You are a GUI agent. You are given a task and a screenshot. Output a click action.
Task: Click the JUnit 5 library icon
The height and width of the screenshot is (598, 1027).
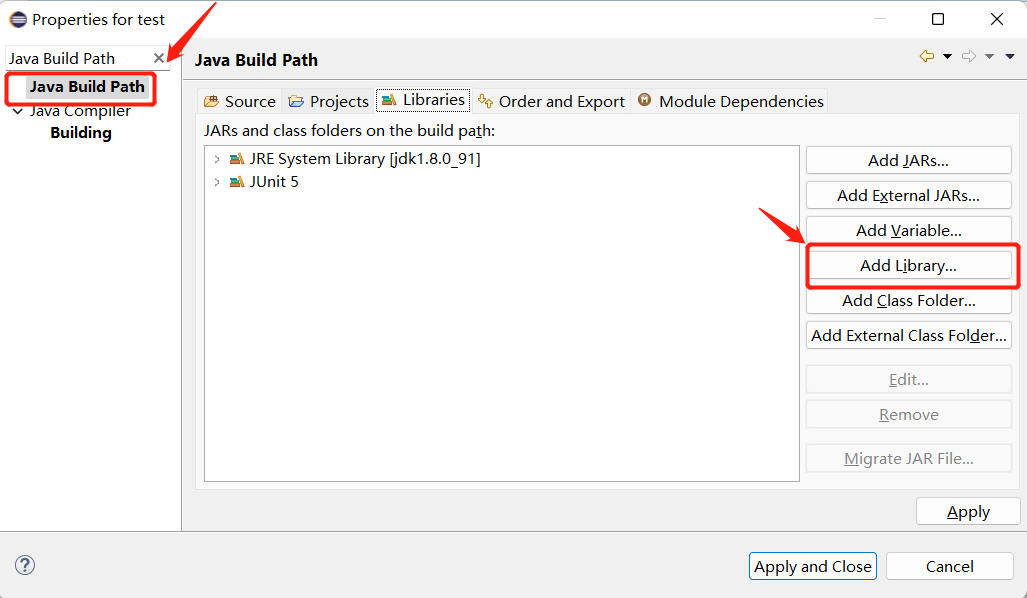click(237, 181)
